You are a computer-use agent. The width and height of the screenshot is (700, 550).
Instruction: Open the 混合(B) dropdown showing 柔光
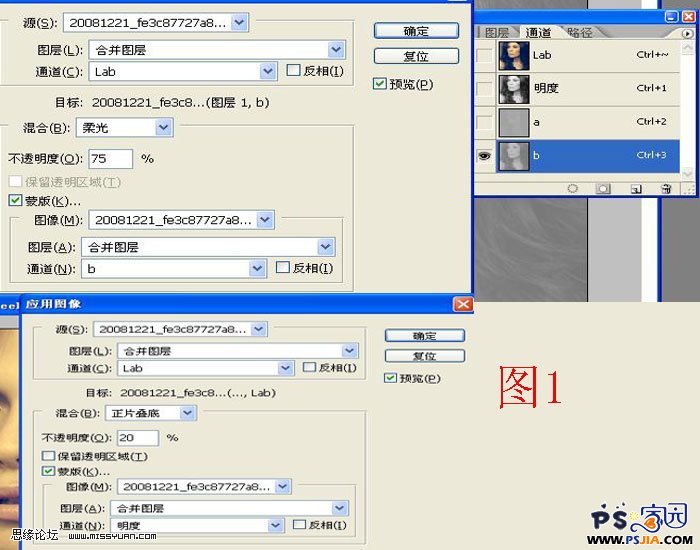pos(163,128)
